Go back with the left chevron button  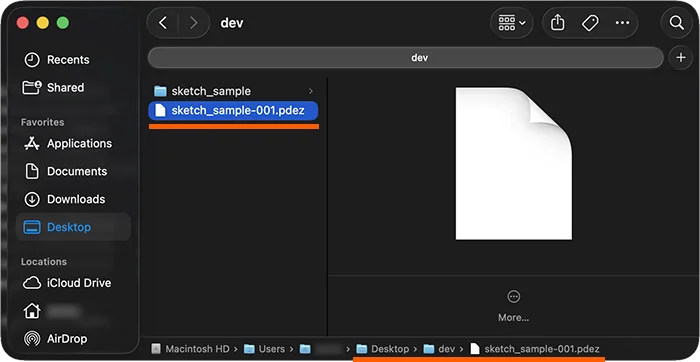(163, 23)
